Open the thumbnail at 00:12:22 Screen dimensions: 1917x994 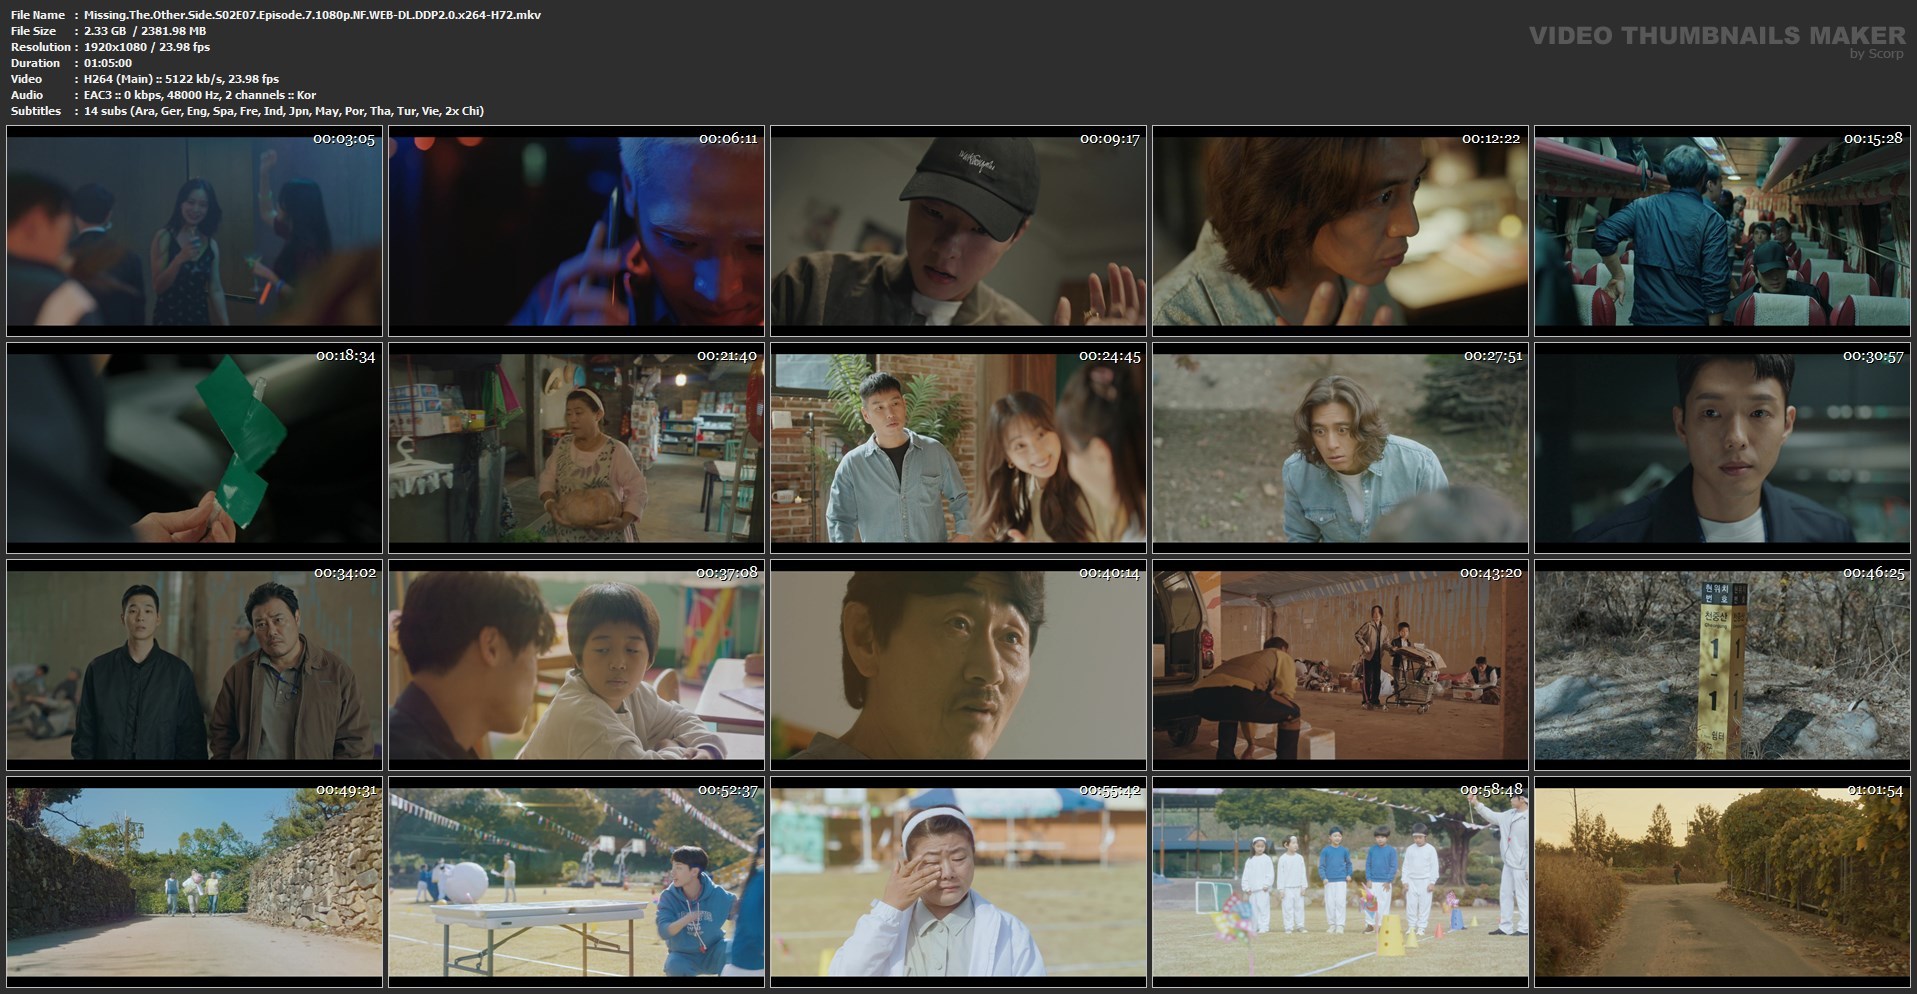1340,231
